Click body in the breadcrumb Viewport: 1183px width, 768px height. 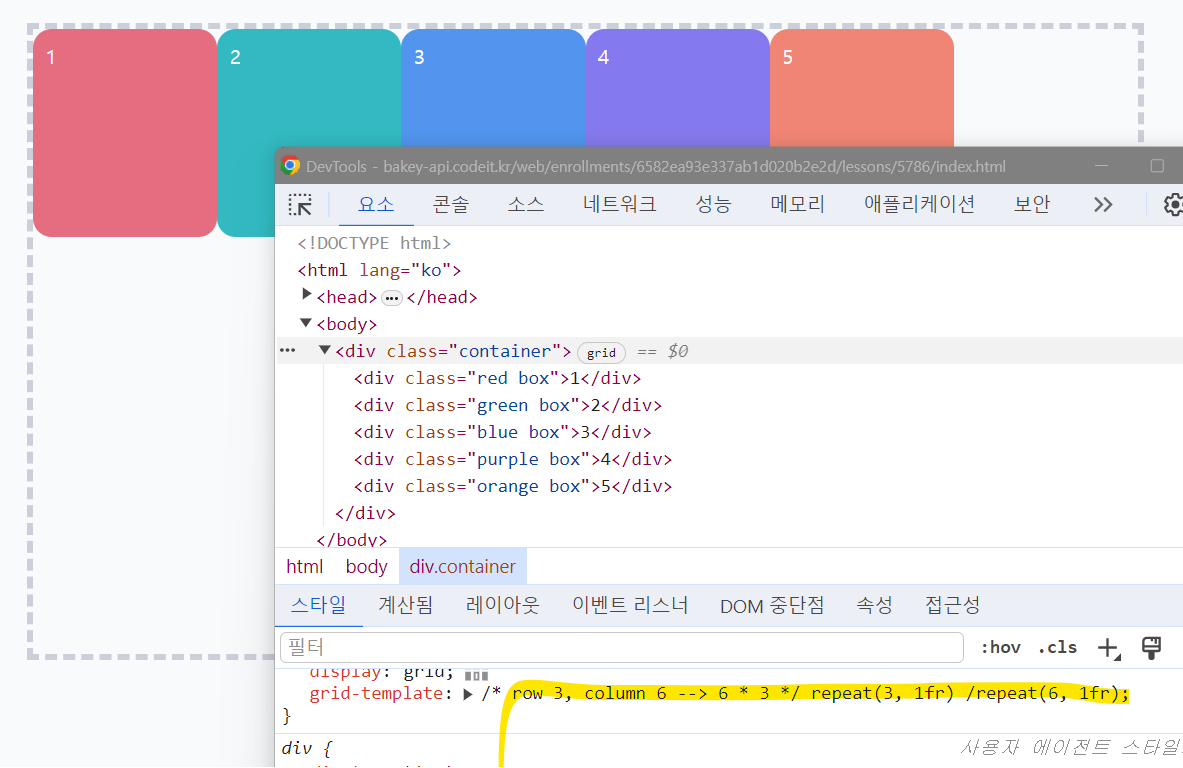click(367, 567)
